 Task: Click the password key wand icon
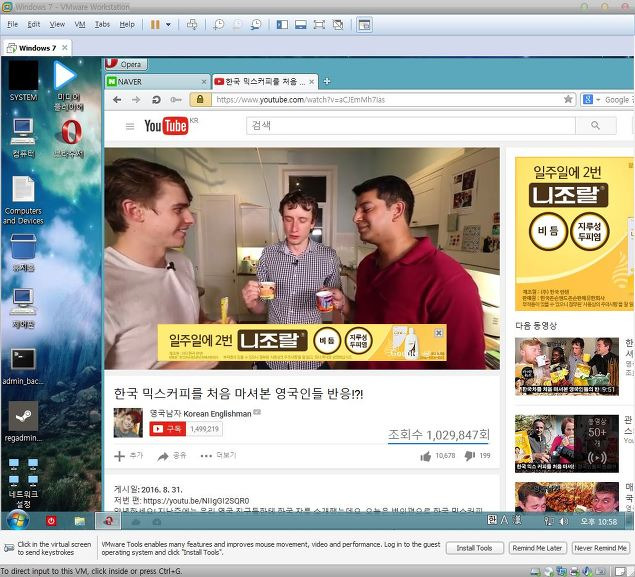click(176, 100)
